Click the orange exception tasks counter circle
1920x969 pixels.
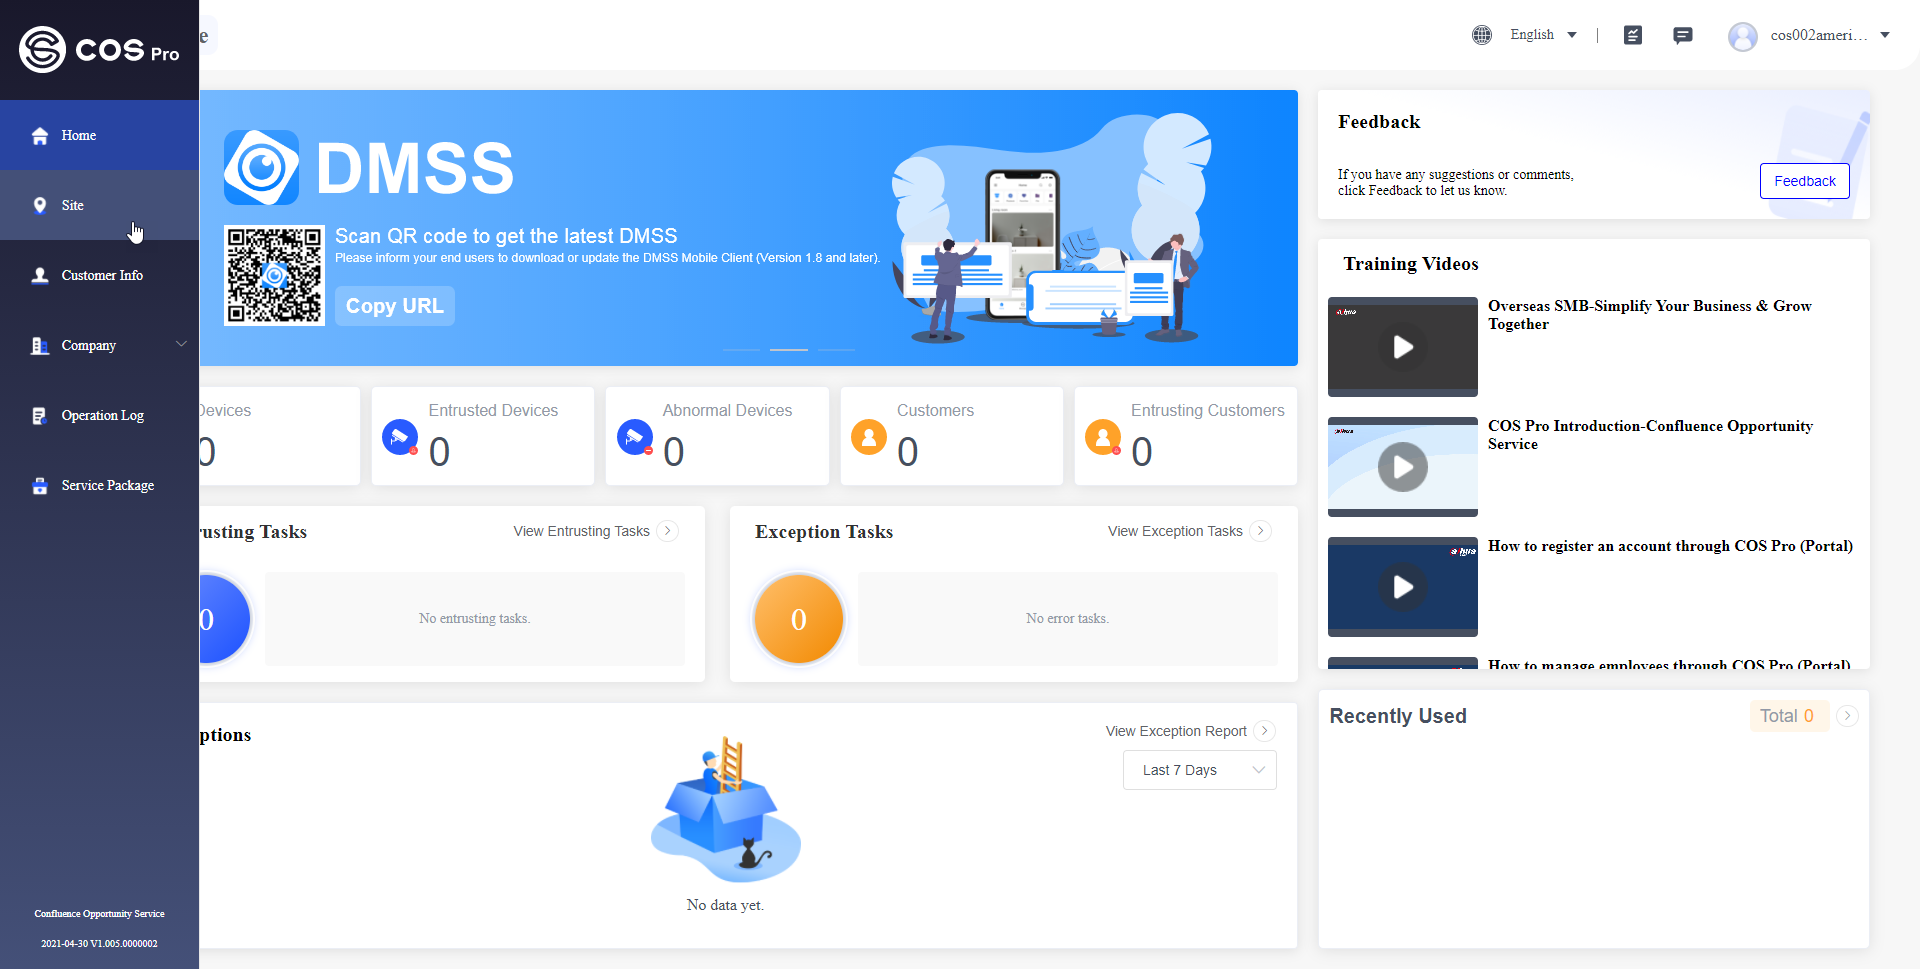[799, 619]
